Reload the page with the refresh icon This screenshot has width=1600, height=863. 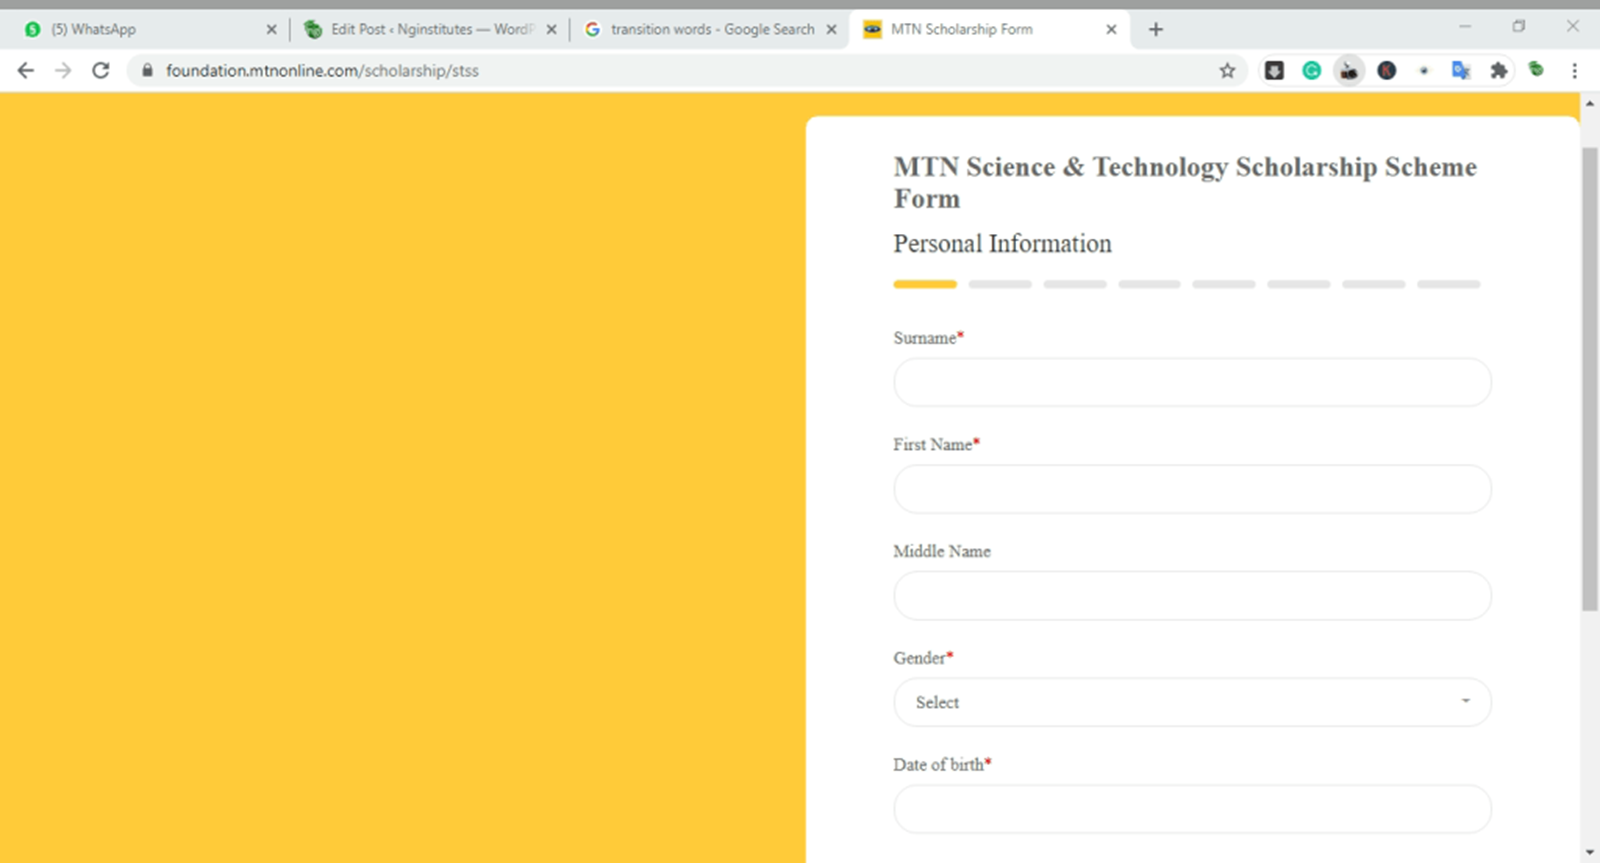click(101, 70)
